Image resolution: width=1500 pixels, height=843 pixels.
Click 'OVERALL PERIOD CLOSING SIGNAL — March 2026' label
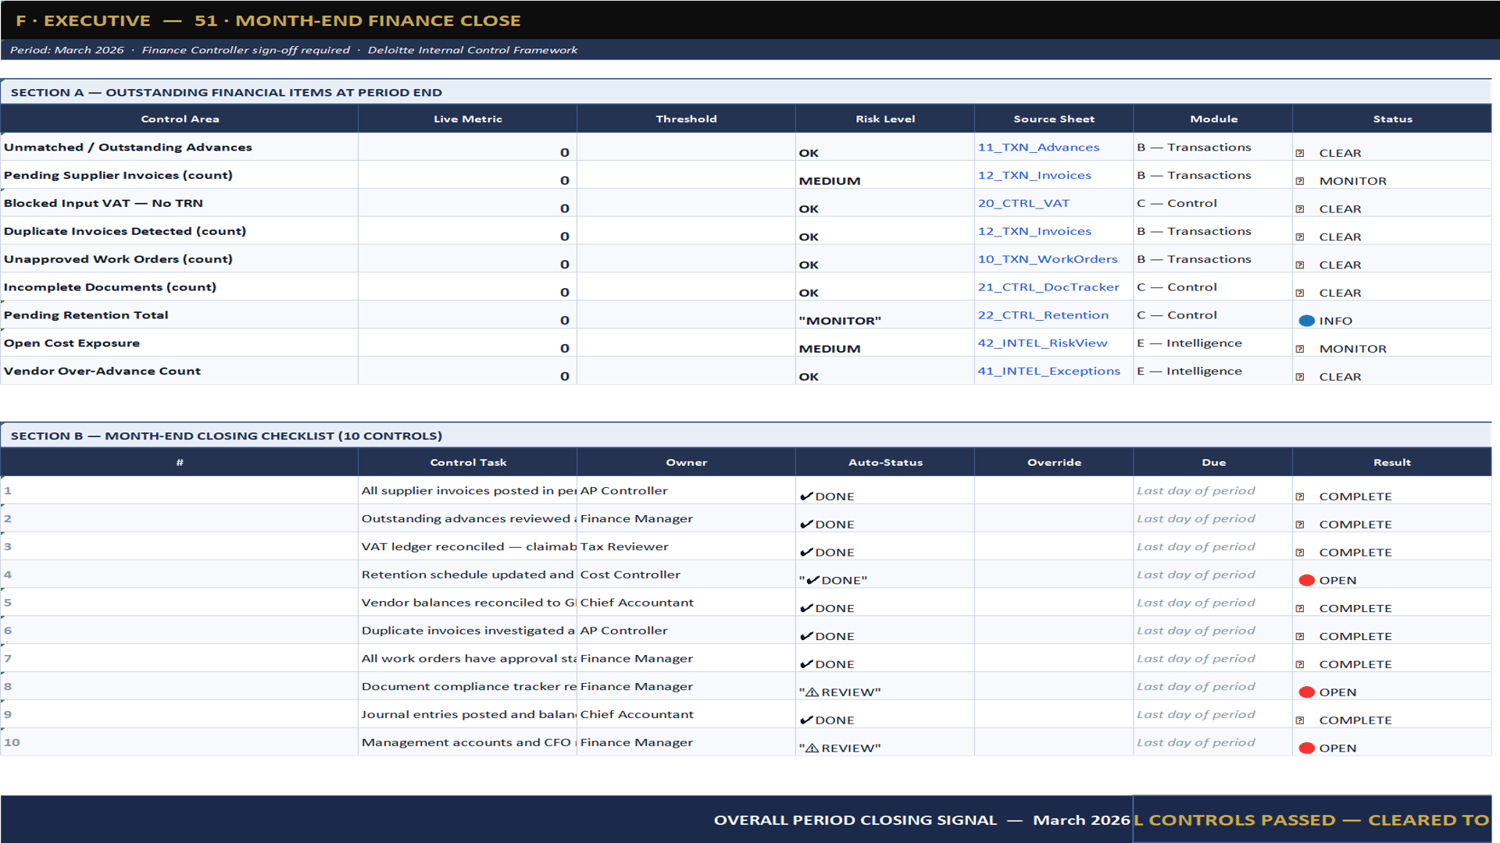921,820
